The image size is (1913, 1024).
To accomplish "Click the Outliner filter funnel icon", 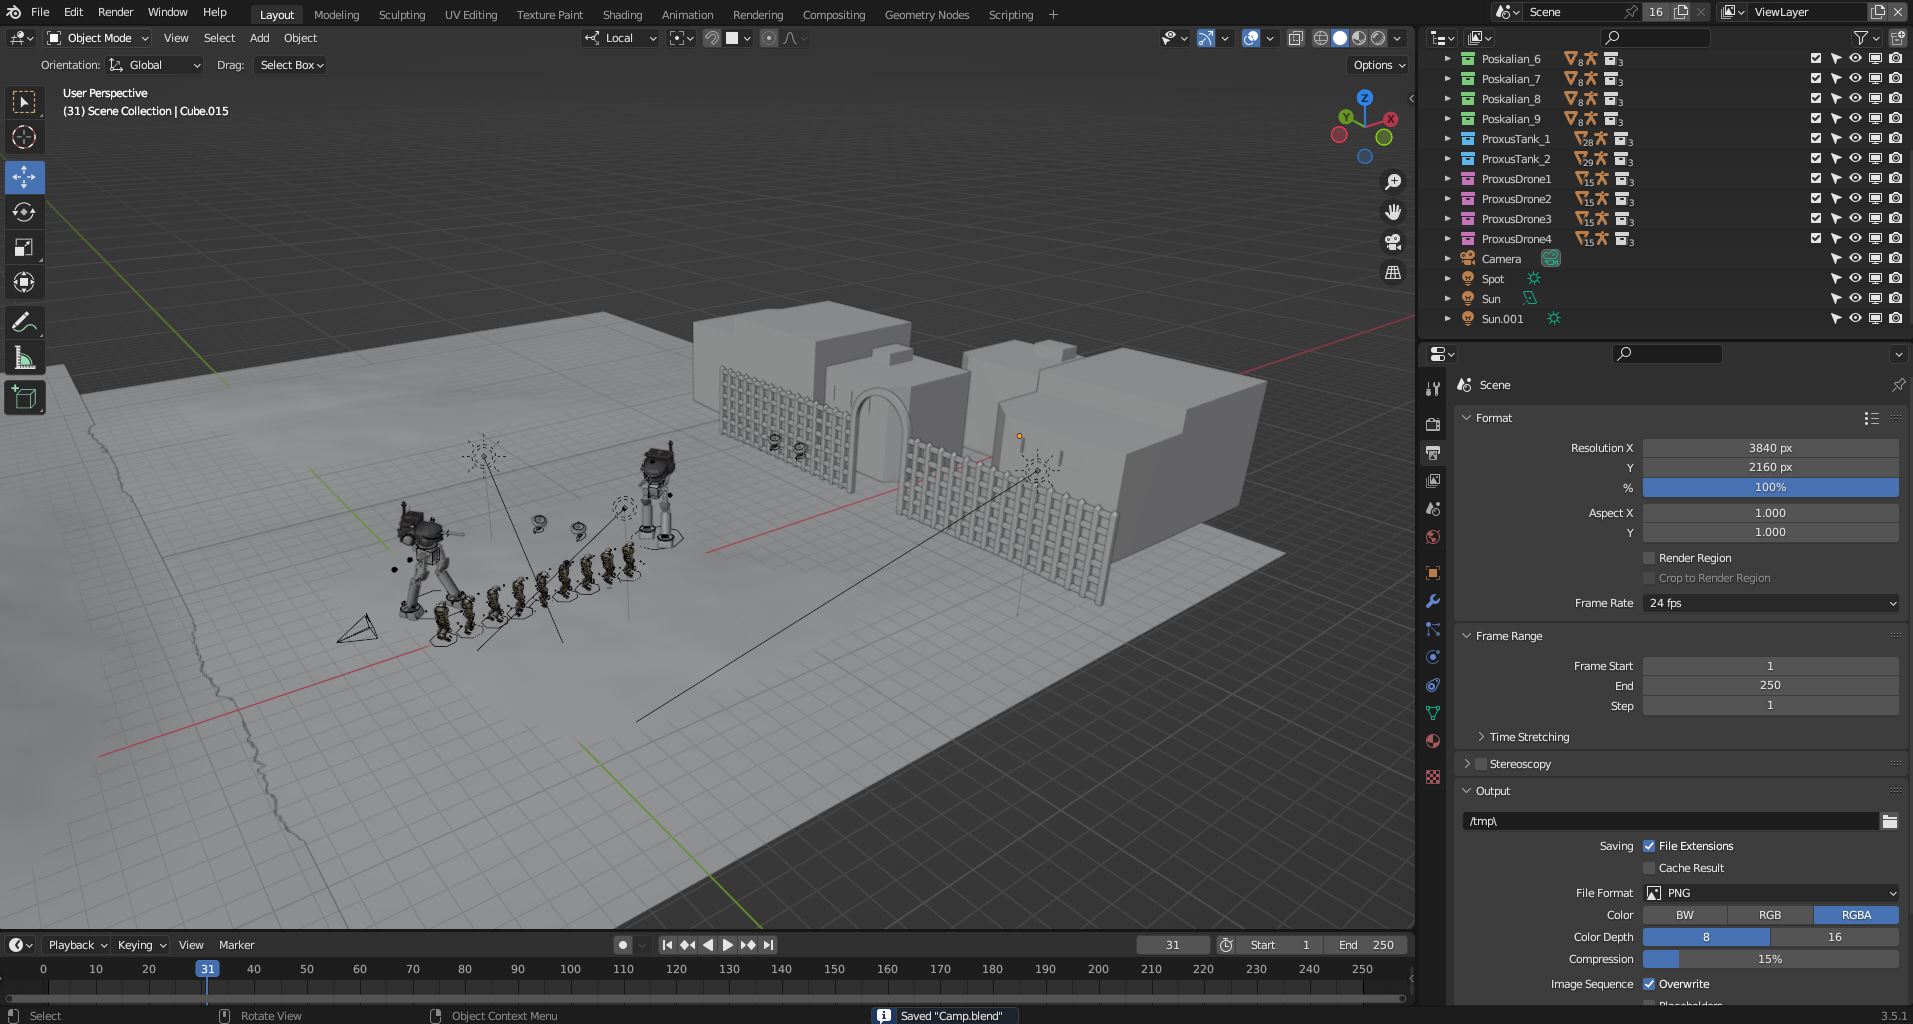I will click(1860, 38).
